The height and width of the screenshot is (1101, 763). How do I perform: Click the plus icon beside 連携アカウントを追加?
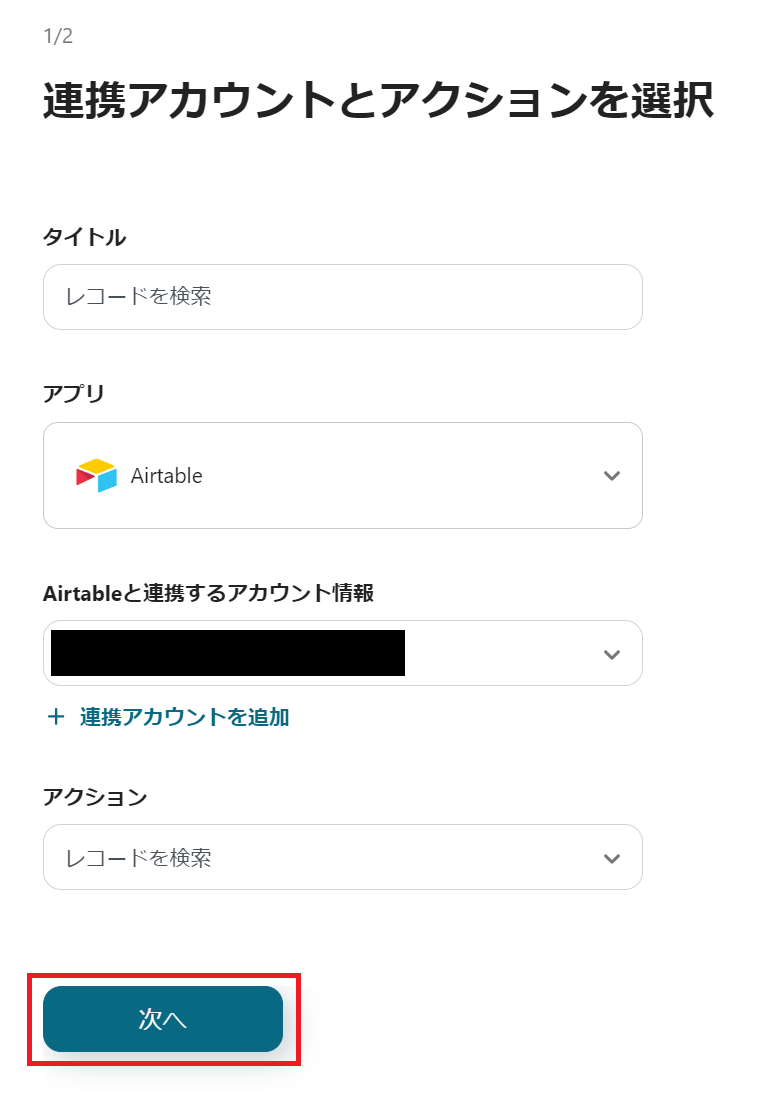click(x=56, y=717)
